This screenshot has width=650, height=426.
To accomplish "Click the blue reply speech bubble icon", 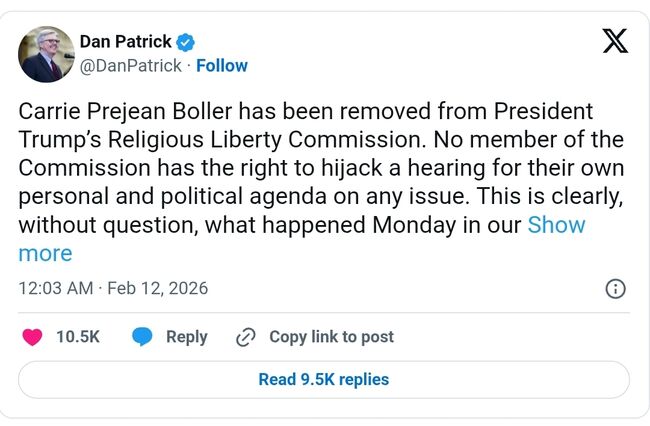I will [x=143, y=337].
